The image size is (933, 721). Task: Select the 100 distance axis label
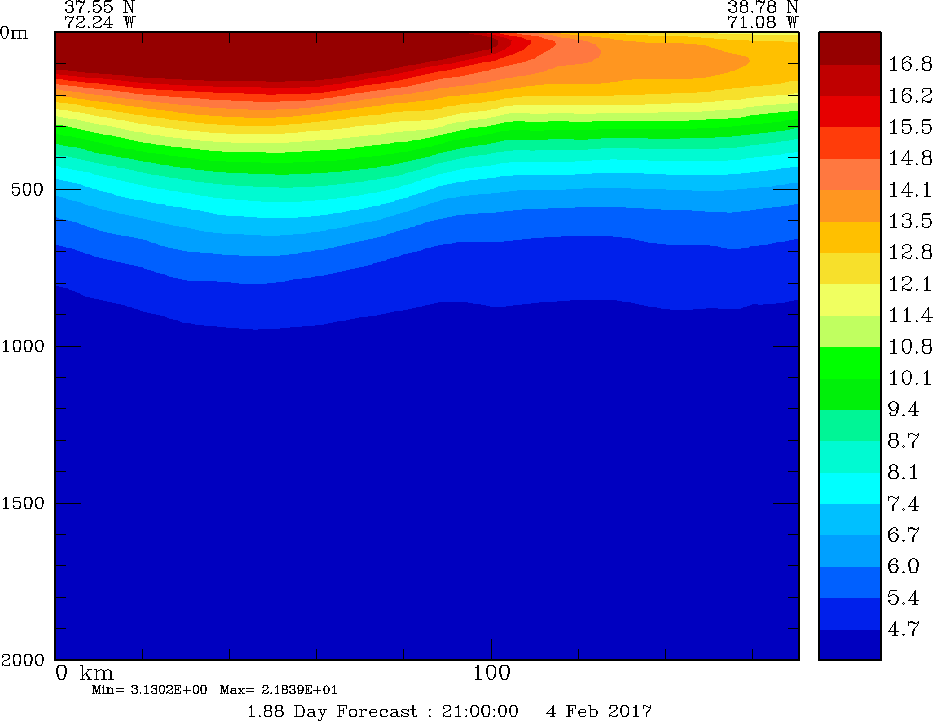coord(491,672)
